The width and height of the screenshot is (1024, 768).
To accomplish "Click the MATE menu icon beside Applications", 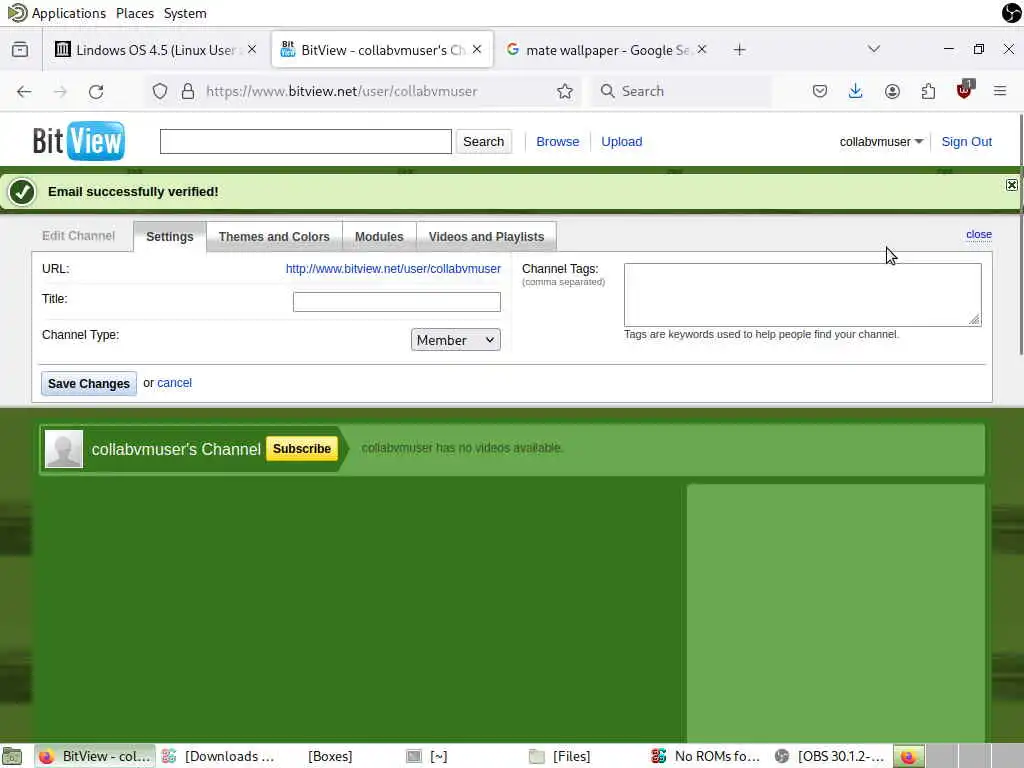I will [x=17, y=12].
